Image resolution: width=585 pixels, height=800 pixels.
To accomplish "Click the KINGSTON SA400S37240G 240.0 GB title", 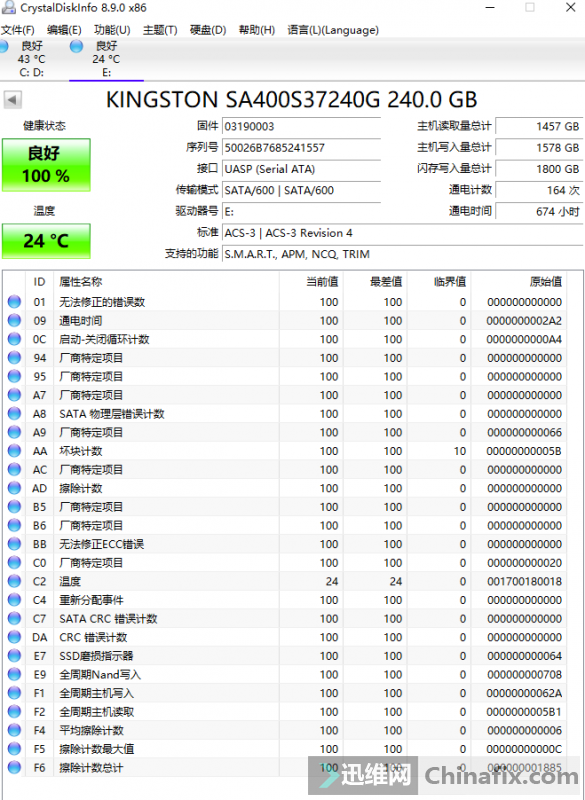I will point(292,99).
